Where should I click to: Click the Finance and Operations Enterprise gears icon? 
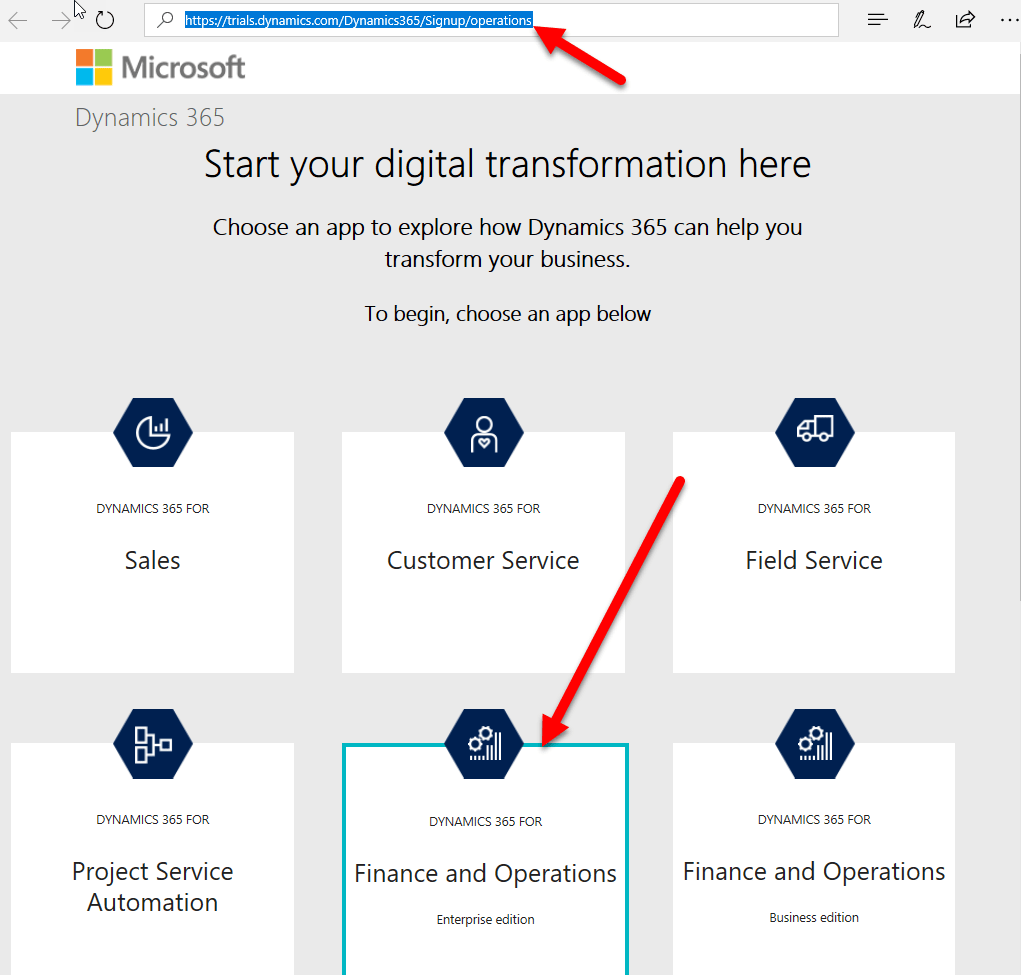click(483, 743)
